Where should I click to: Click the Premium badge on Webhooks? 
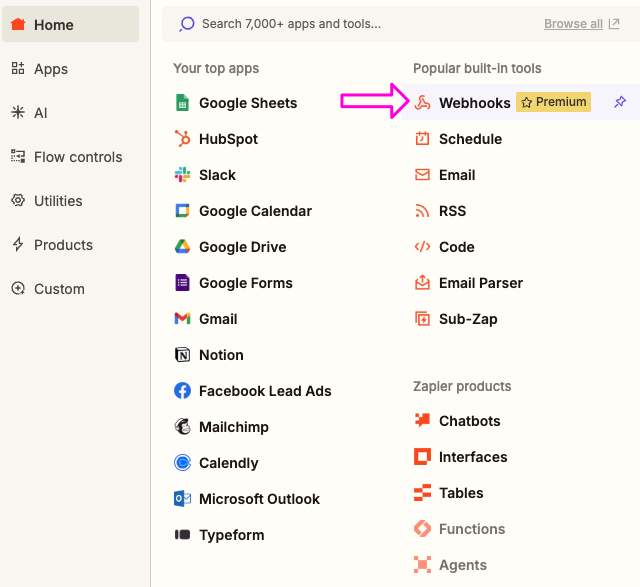tap(553, 102)
